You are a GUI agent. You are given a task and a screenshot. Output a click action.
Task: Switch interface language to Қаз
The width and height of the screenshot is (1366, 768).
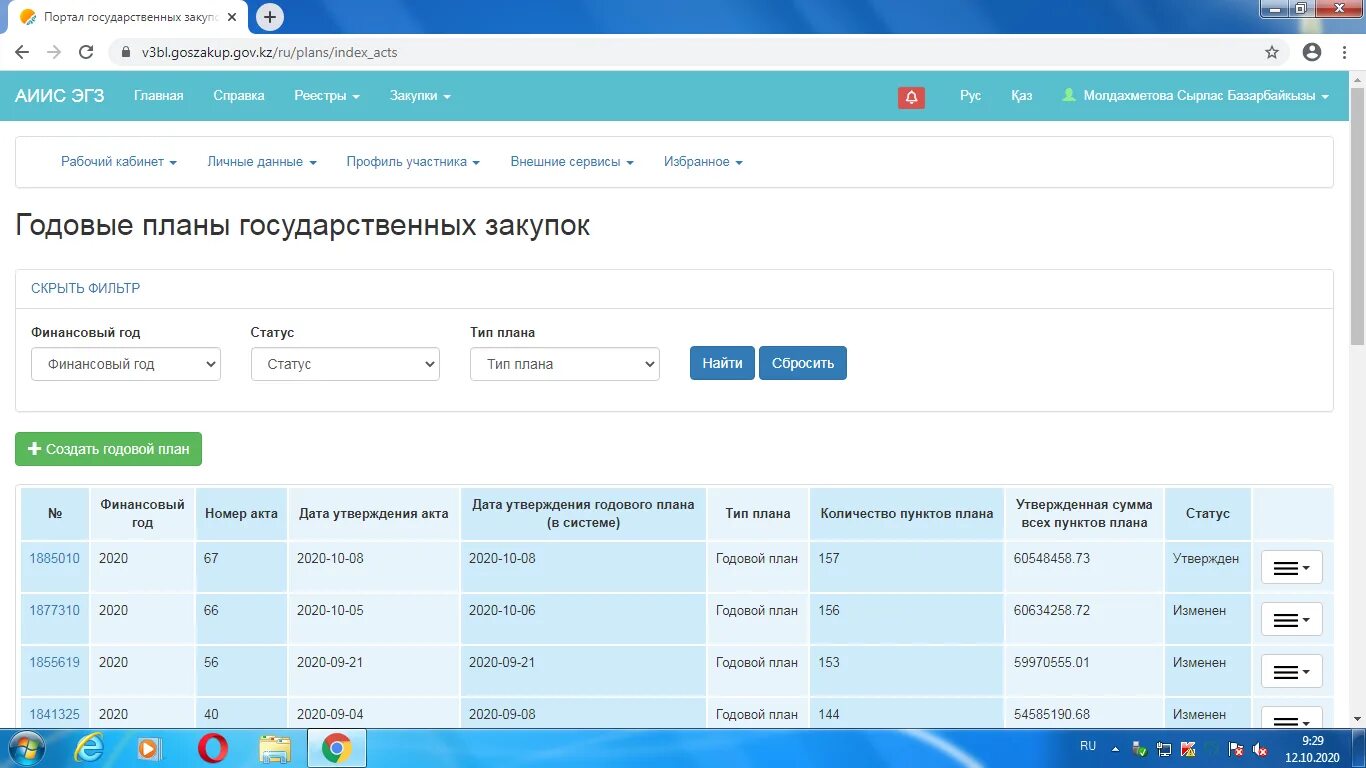1021,96
